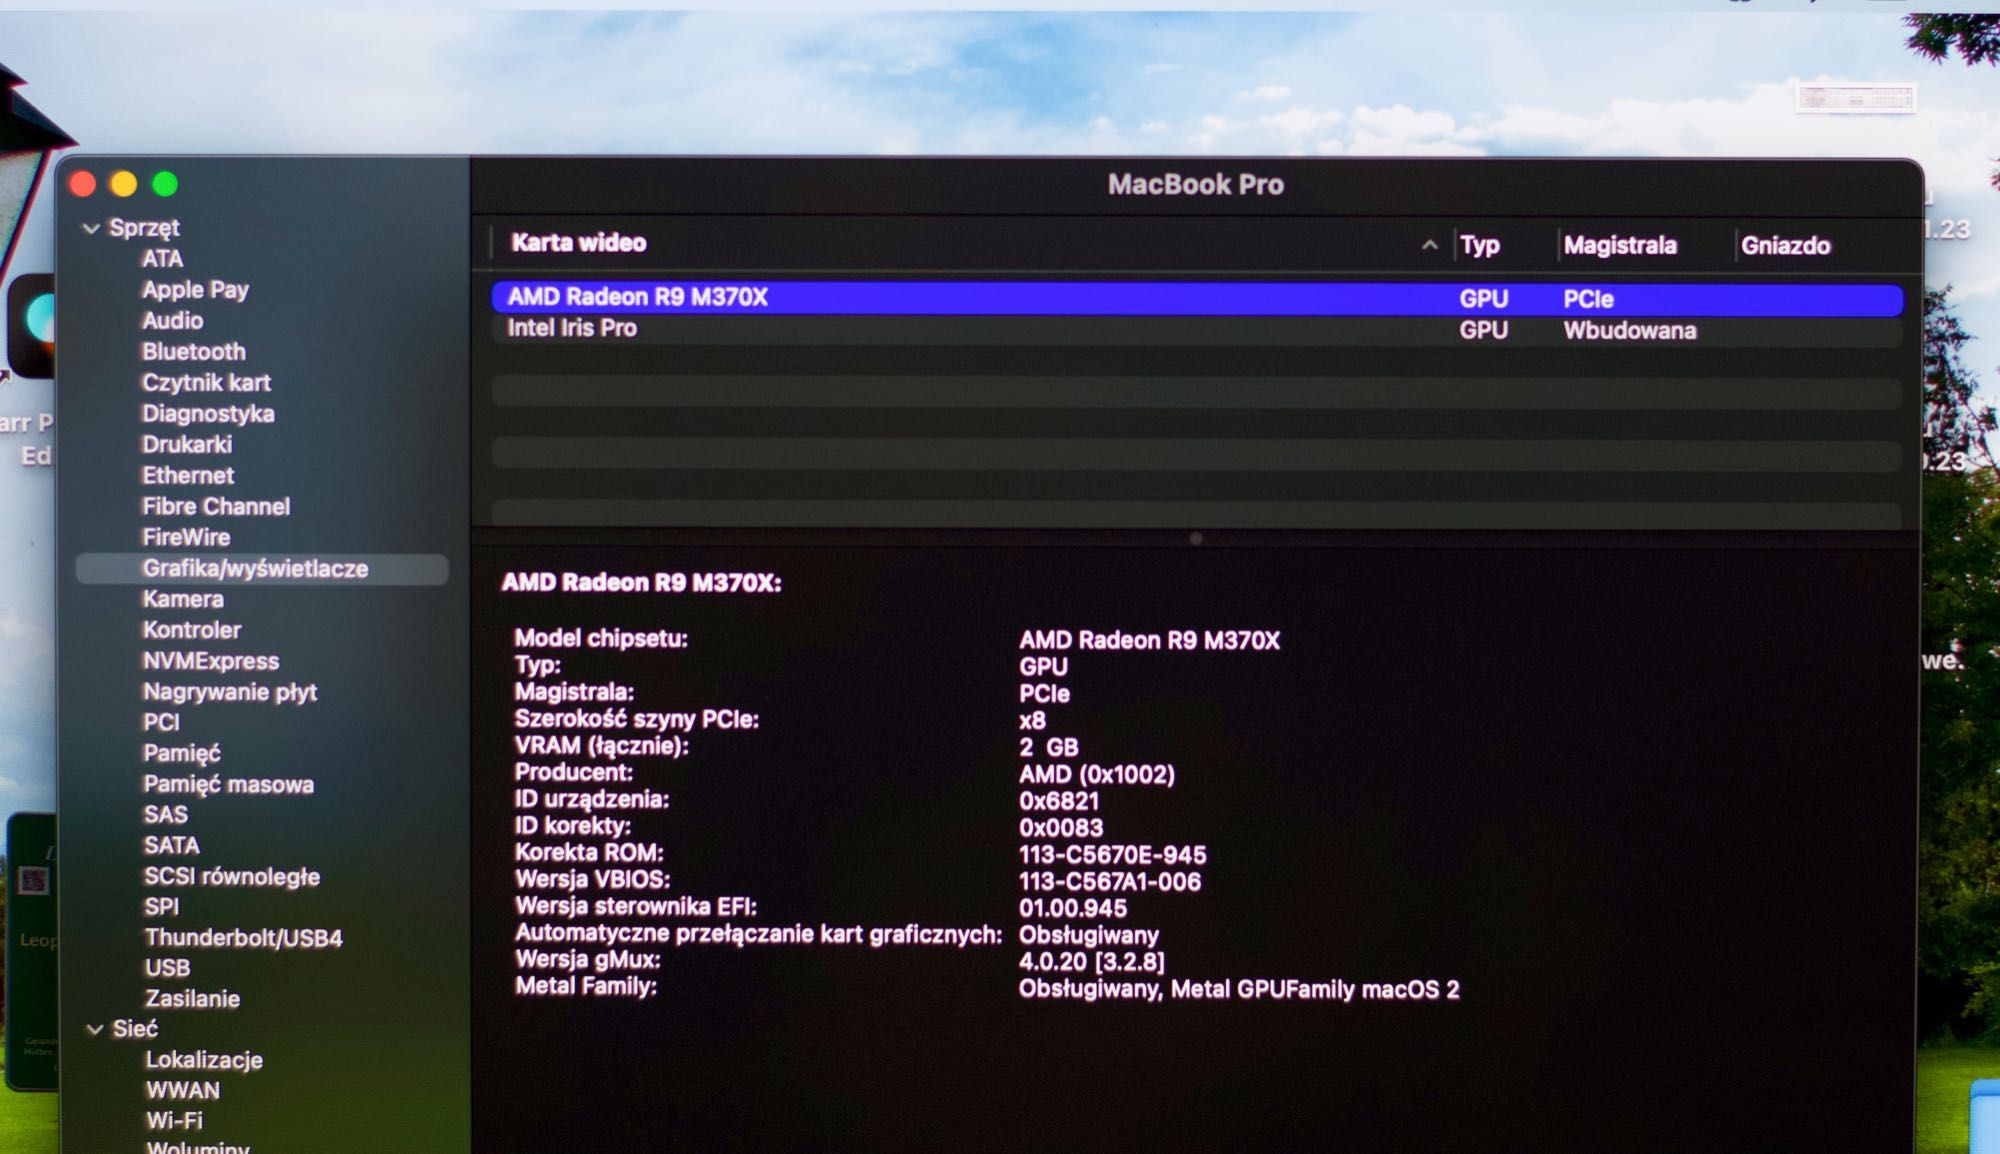Open Wi-Fi in the sidebar

pyautogui.click(x=175, y=1121)
